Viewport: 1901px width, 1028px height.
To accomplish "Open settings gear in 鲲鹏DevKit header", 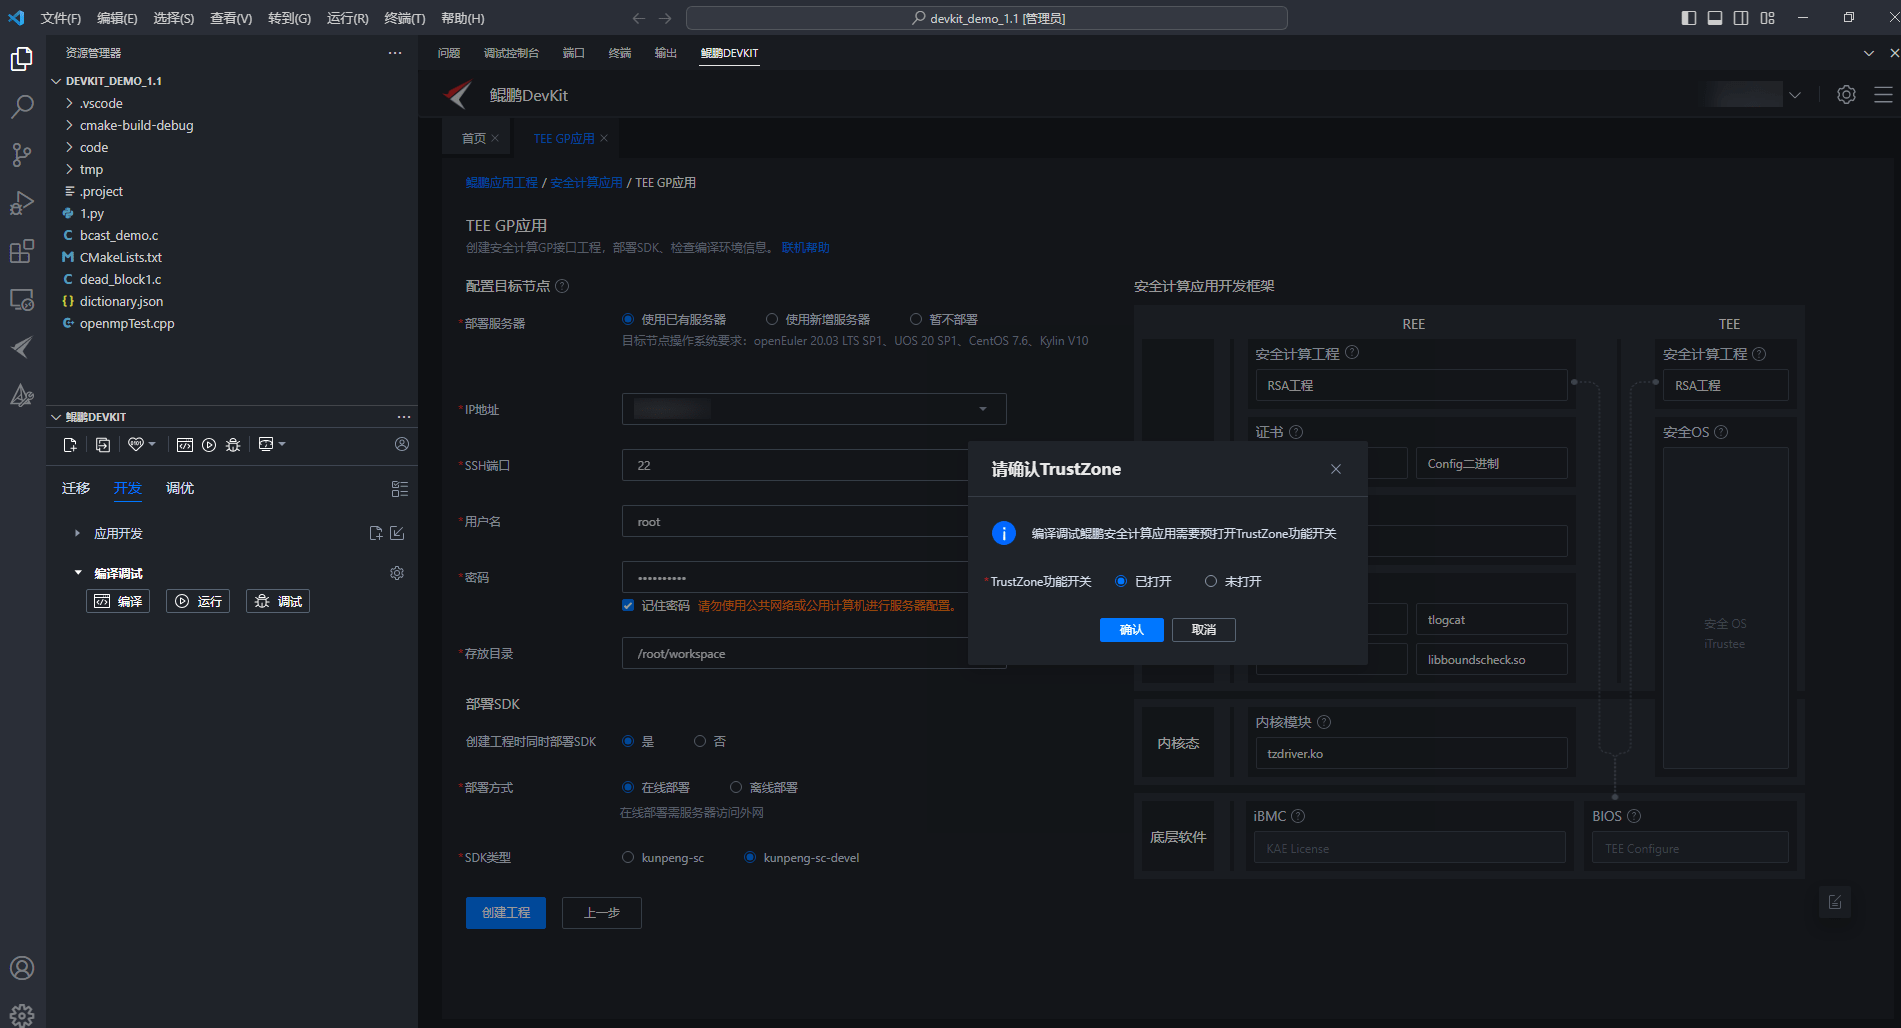I will [1846, 94].
